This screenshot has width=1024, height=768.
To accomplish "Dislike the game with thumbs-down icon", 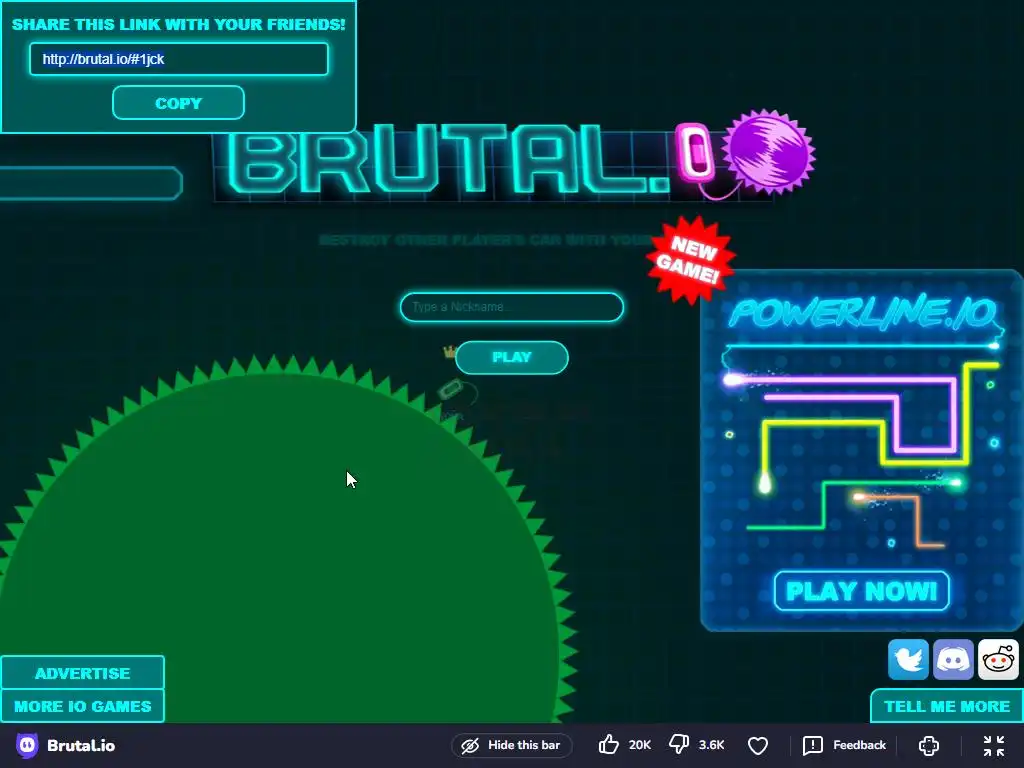I will [x=679, y=744].
